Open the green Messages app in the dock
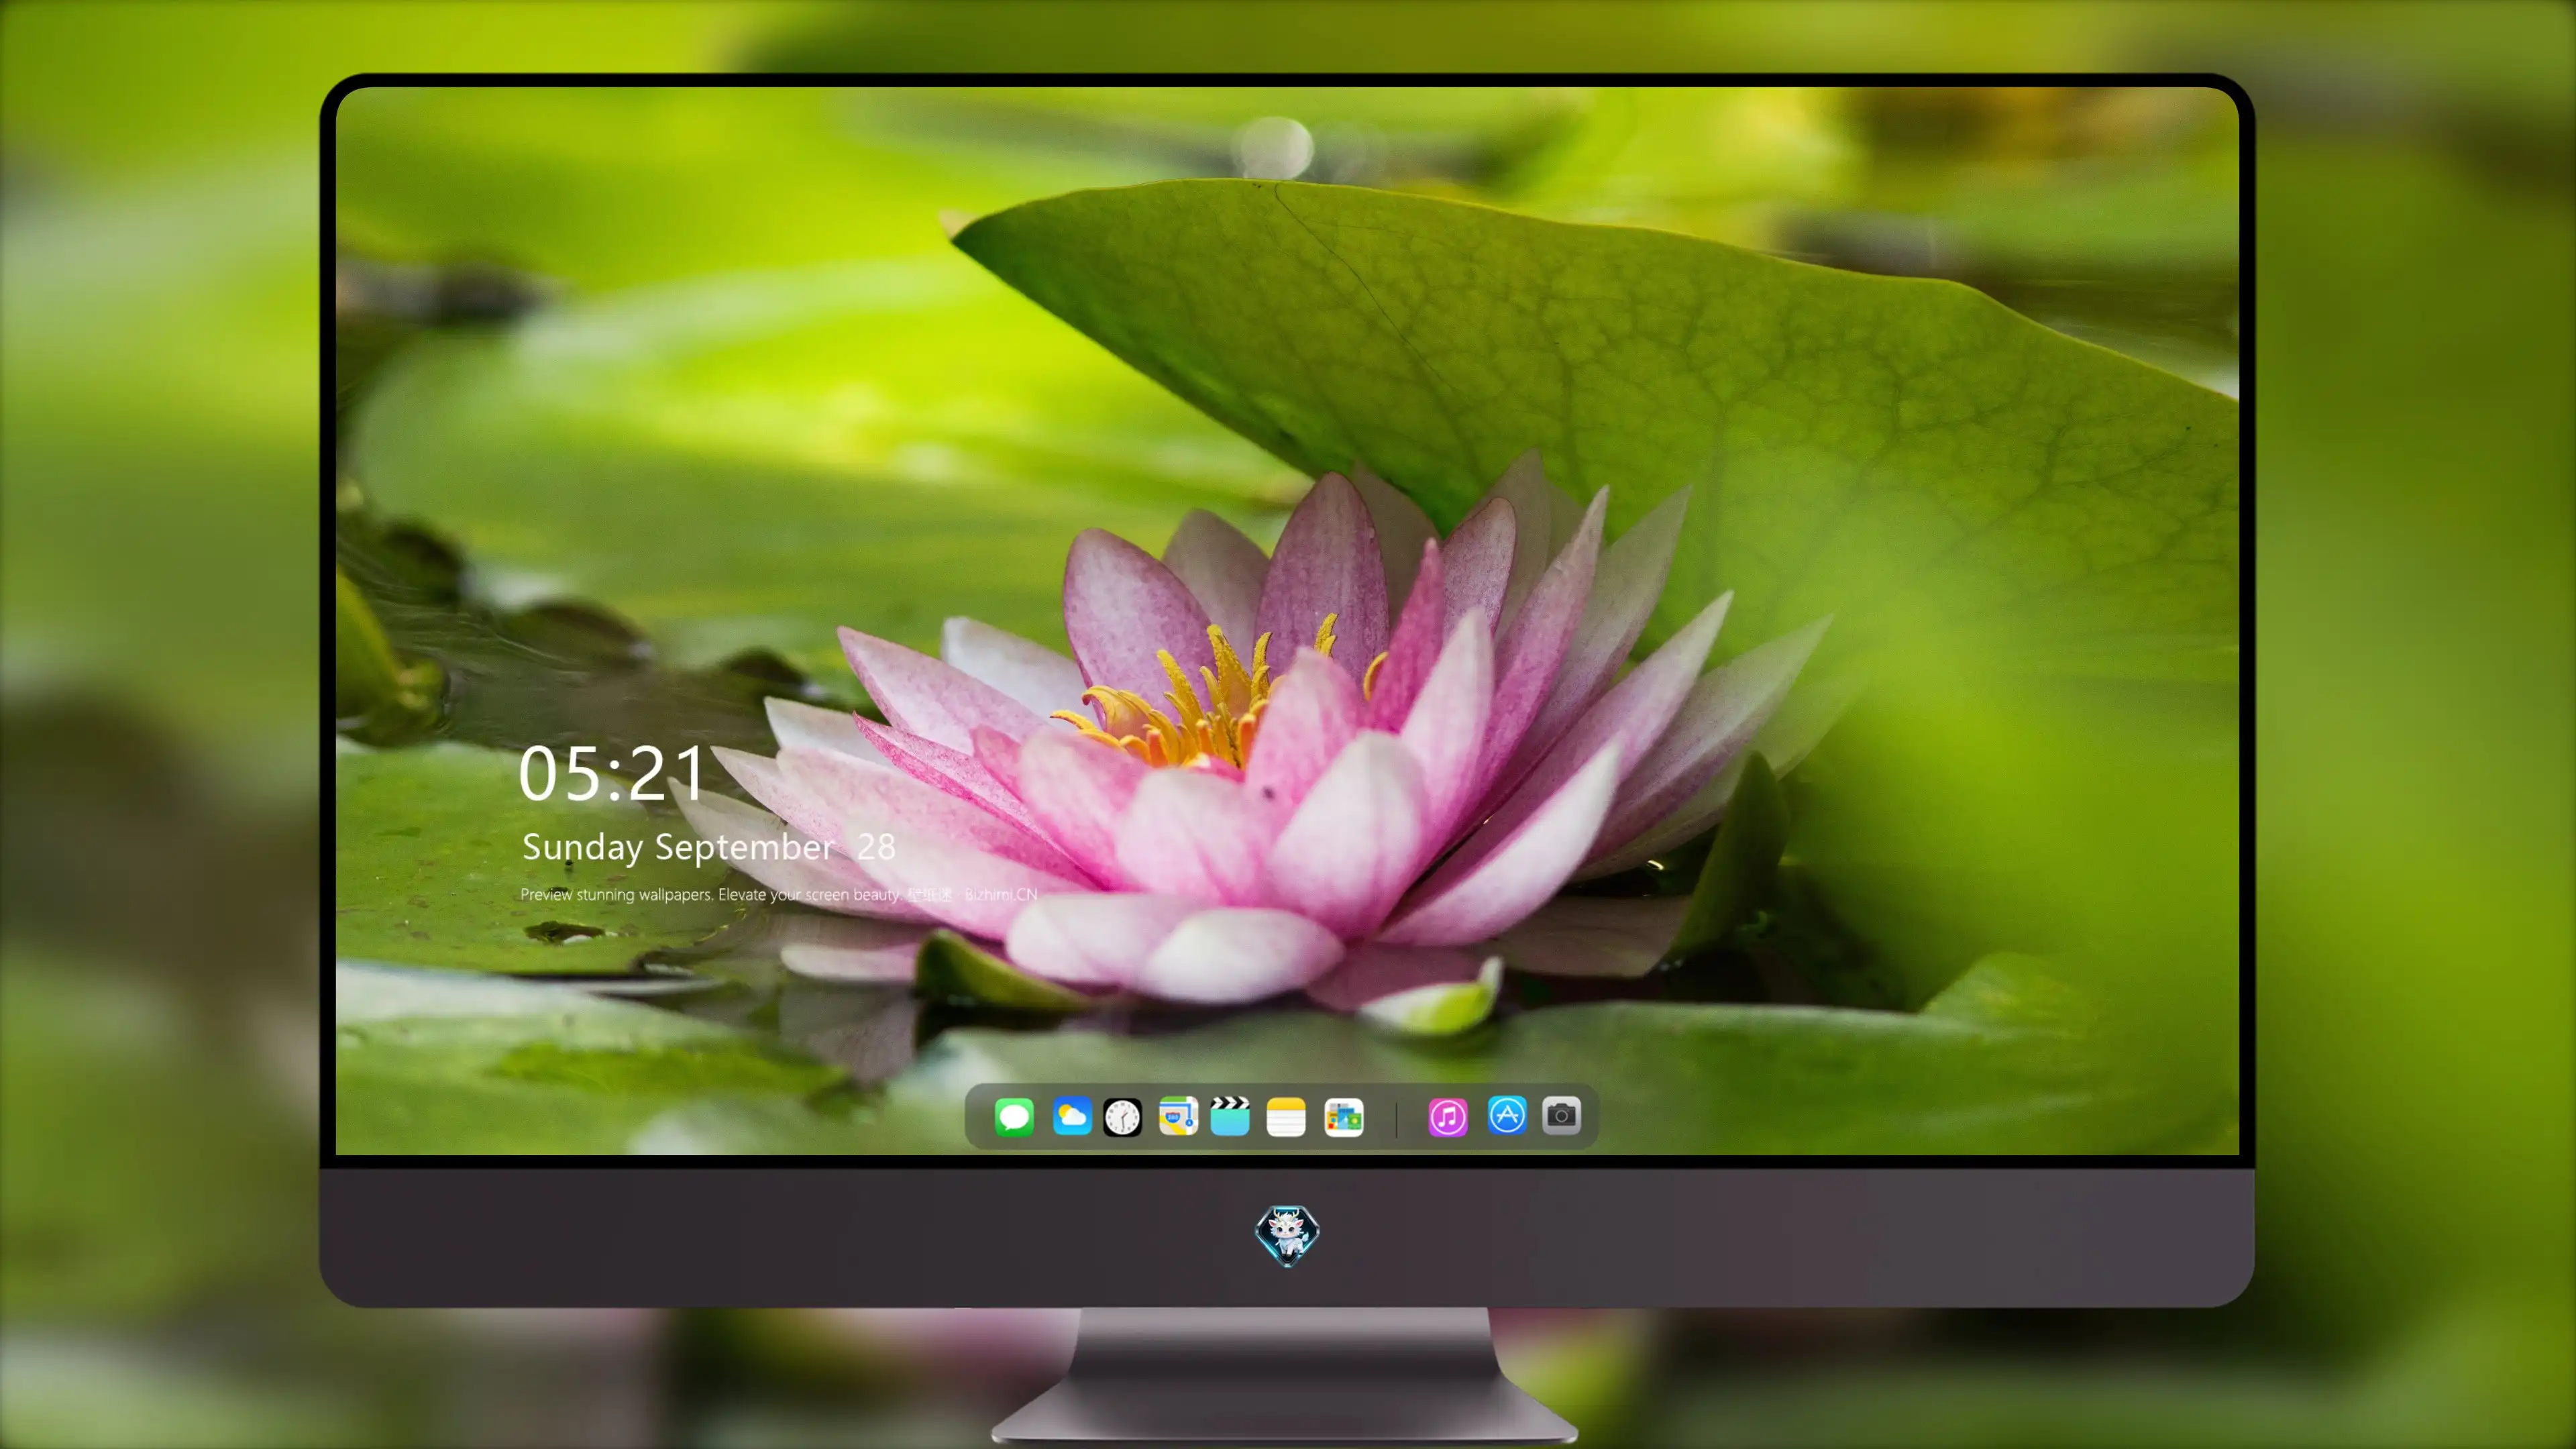The height and width of the screenshot is (1449, 2576). [x=1014, y=1116]
